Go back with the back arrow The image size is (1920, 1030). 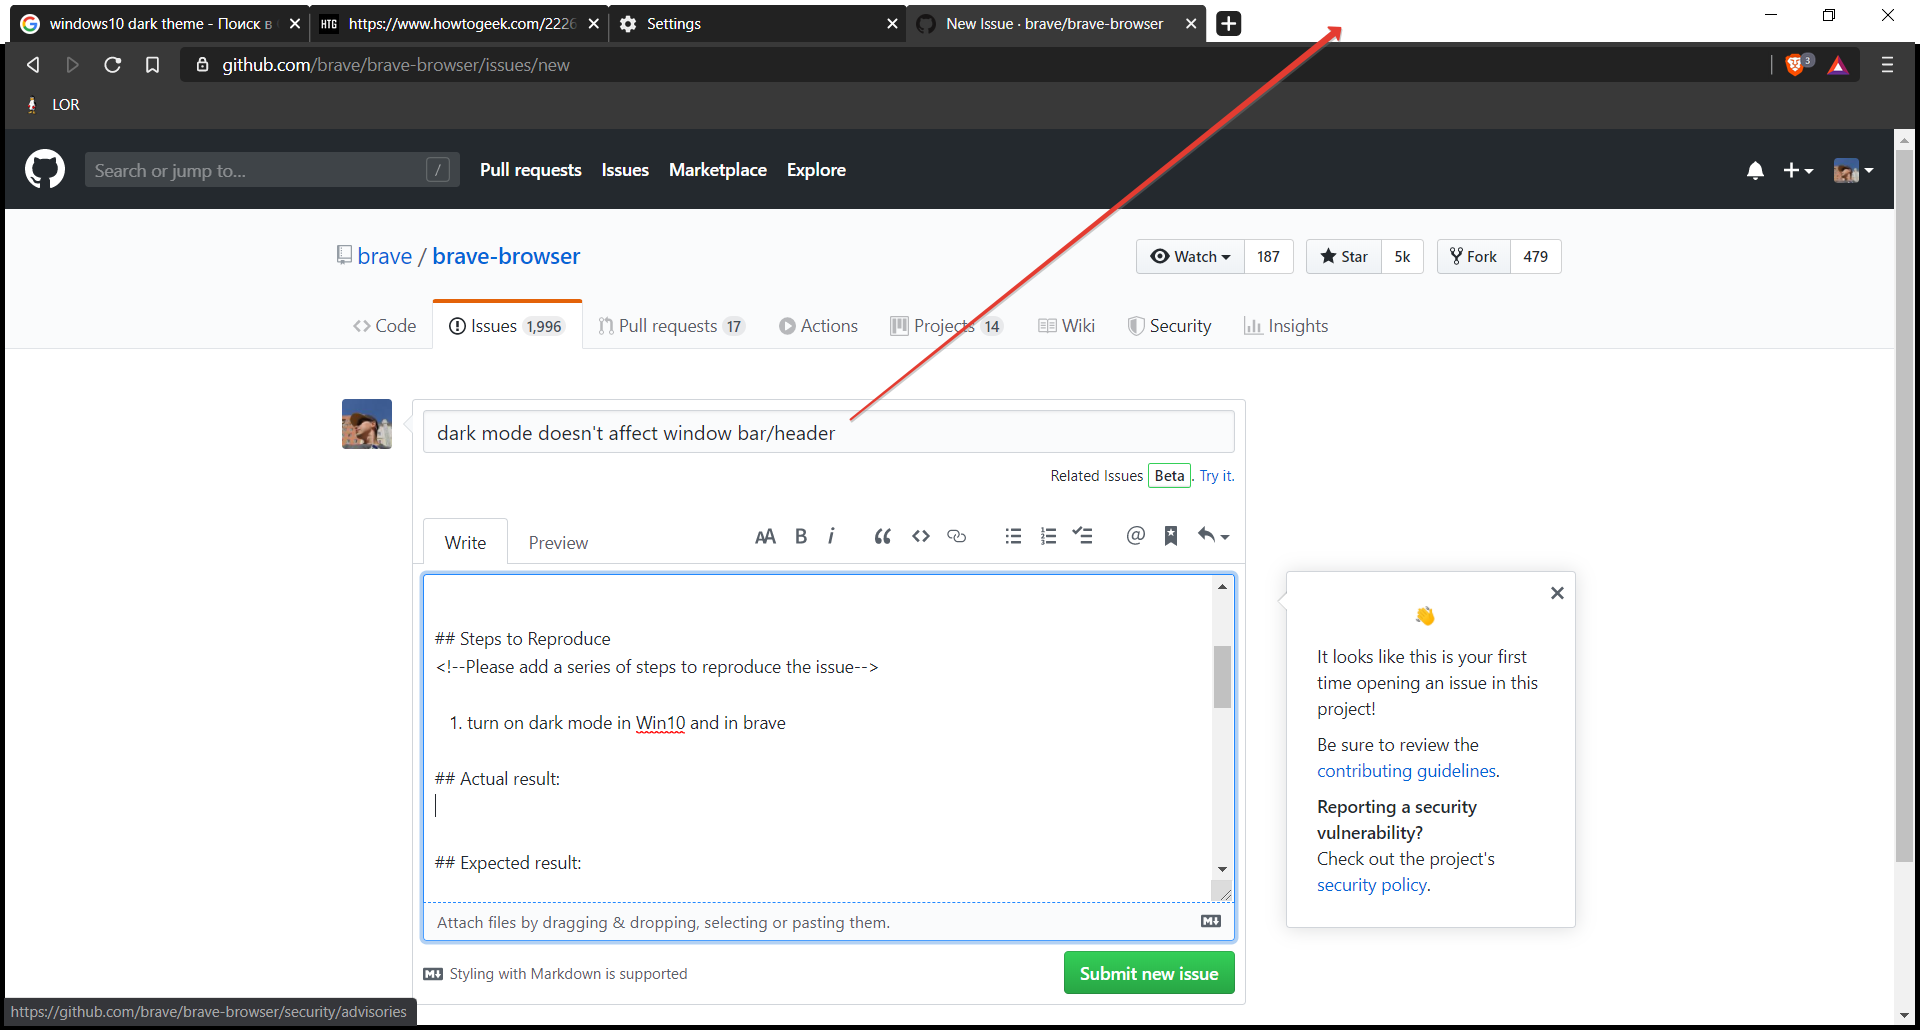point(33,65)
